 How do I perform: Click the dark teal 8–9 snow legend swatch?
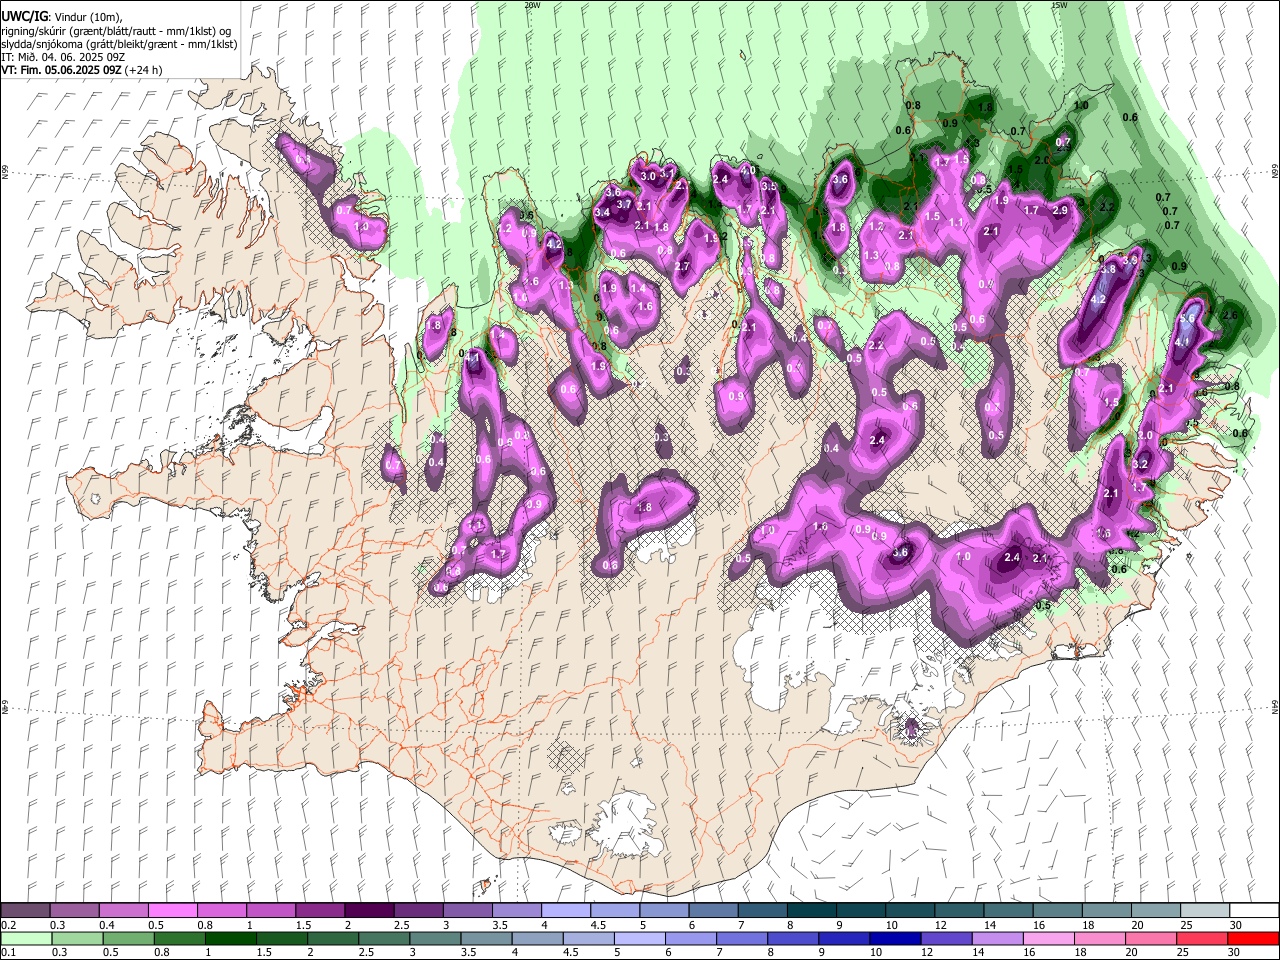pos(811,911)
